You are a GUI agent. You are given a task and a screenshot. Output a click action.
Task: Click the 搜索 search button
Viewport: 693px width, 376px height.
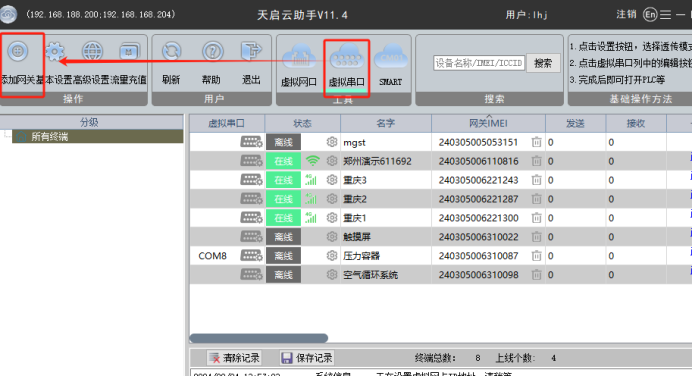(543, 63)
